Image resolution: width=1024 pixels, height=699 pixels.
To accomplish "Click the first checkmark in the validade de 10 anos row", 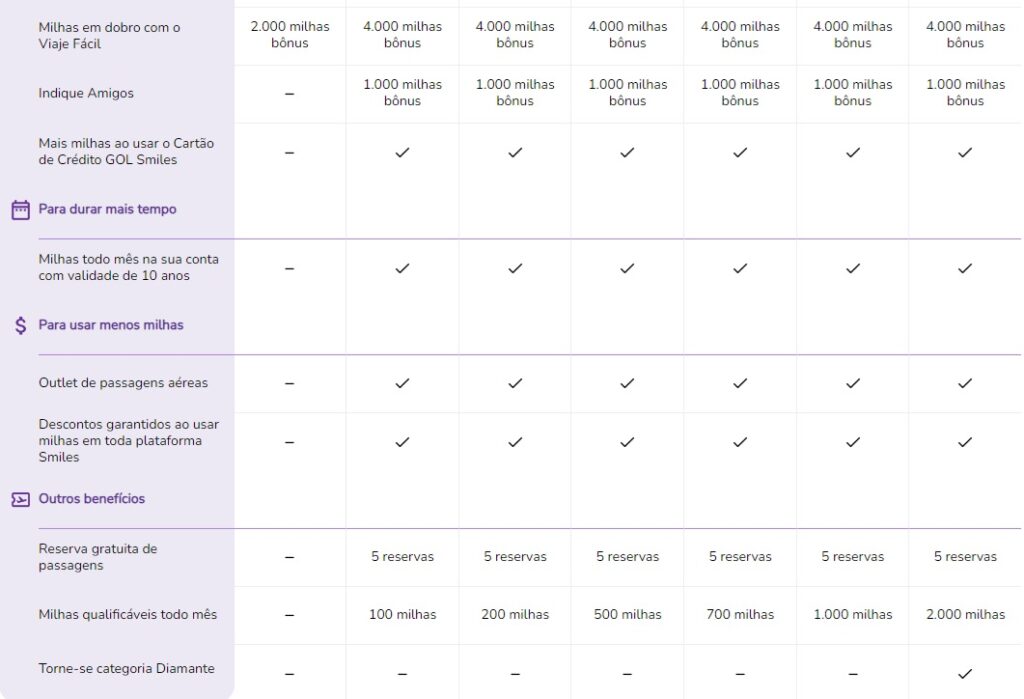I will tap(402, 268).
